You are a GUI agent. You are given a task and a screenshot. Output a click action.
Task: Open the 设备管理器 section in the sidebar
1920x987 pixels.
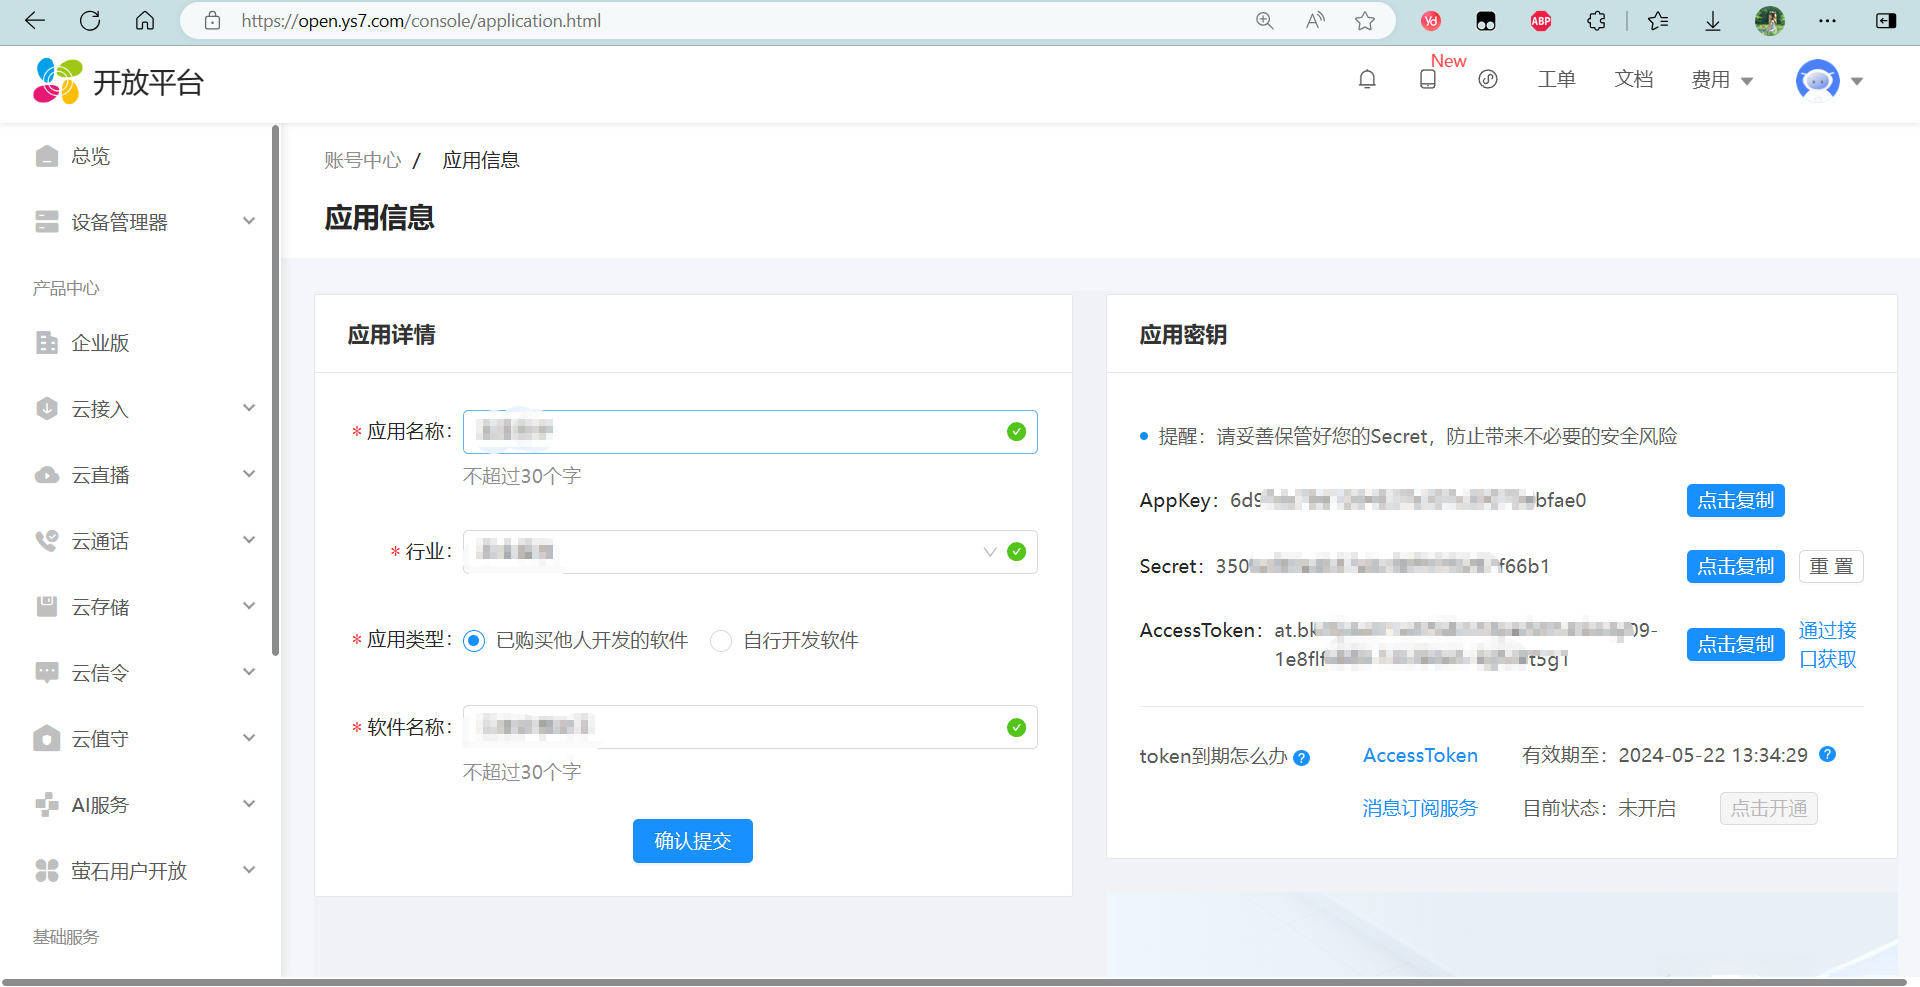tap(120, 221)
